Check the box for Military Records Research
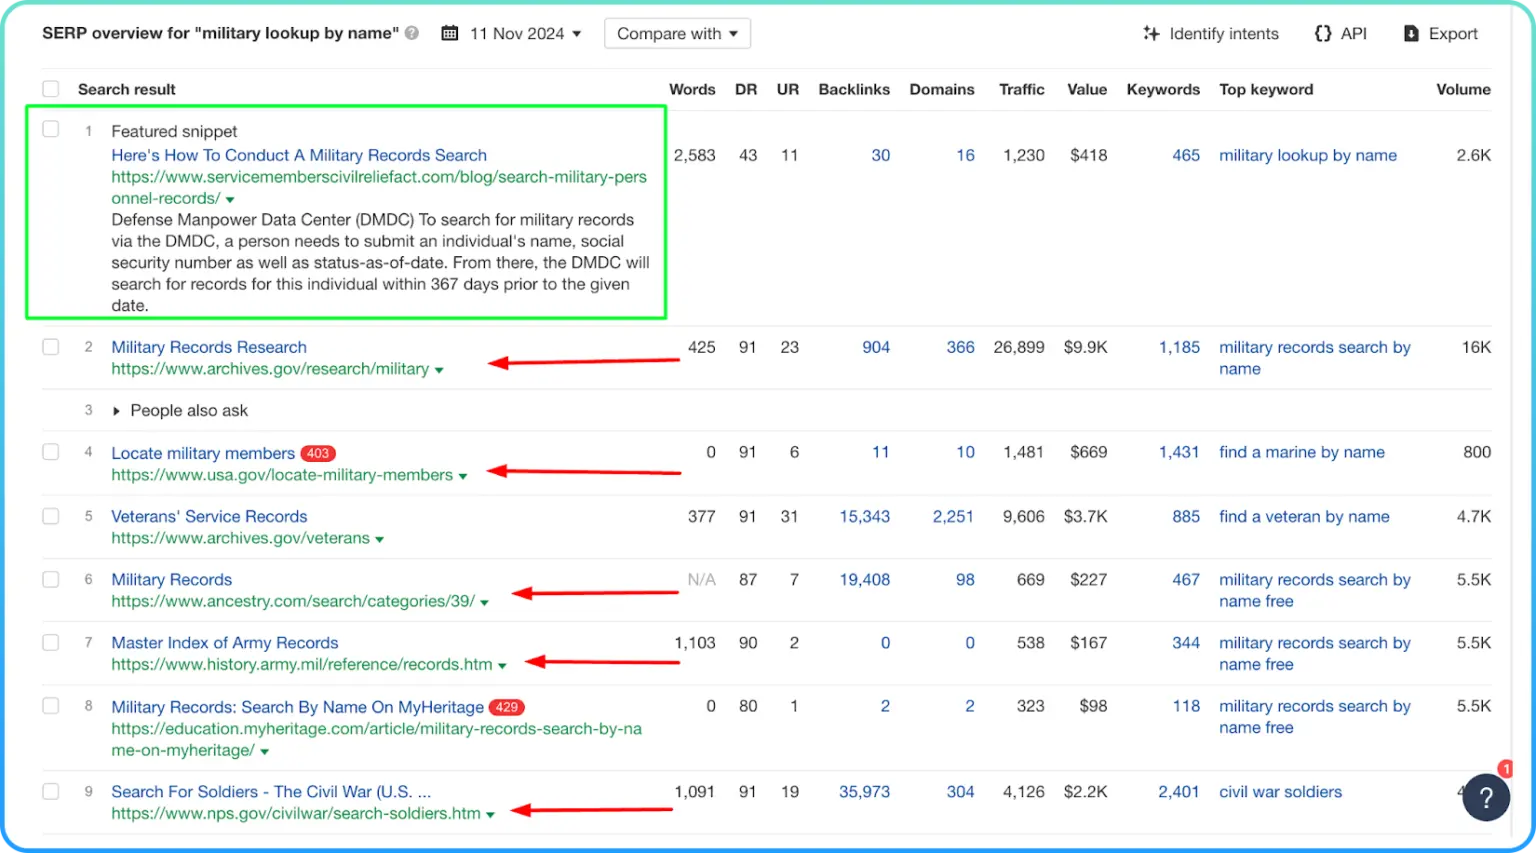This screenshot has height=853, width=1536. tap(51, 347)
